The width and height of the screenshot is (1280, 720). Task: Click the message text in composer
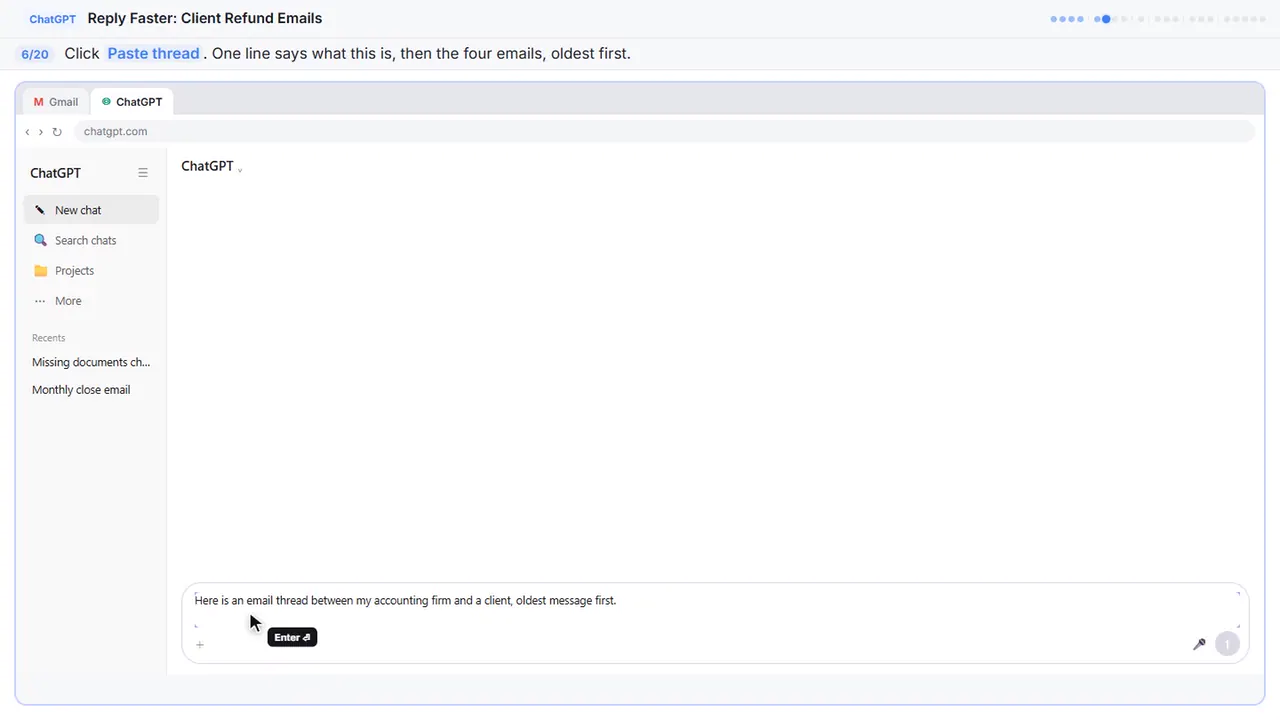click(405, 601)
